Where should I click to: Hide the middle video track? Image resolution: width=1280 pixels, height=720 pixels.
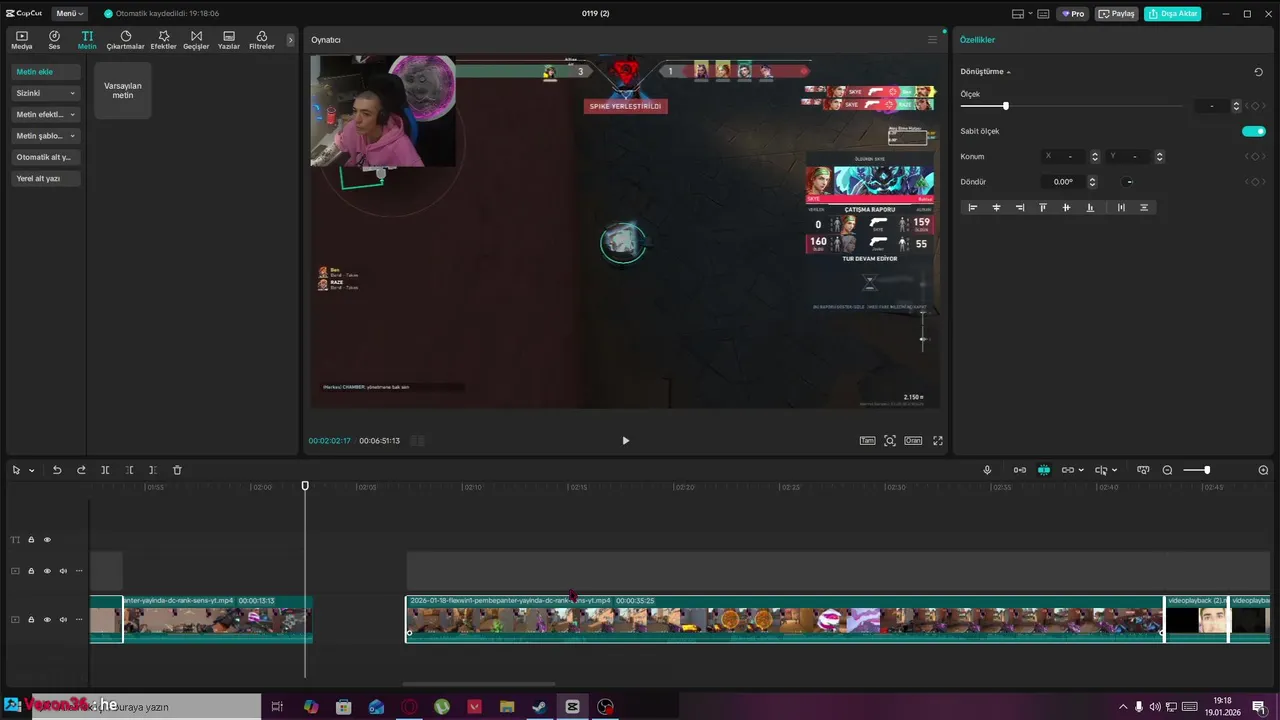pyautogui.click(x=47, y=571)
